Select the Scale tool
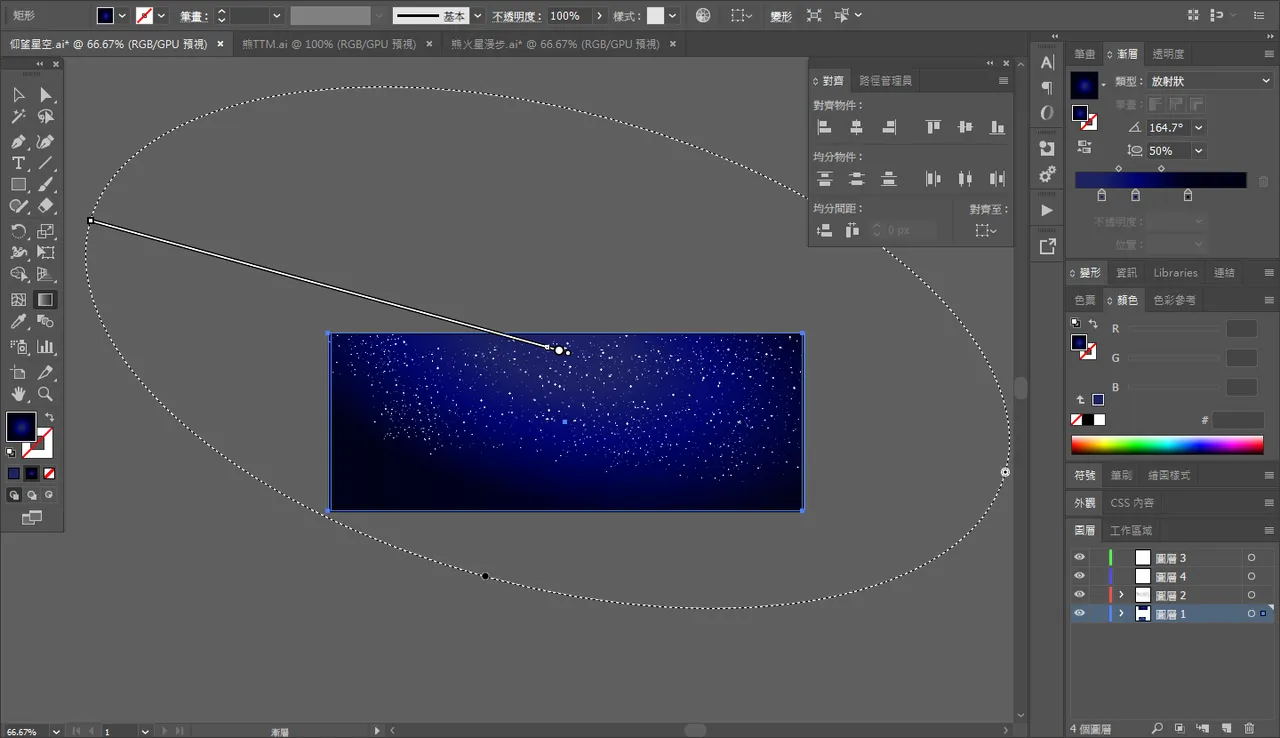Screen dimensions: 1280x738 46,231
